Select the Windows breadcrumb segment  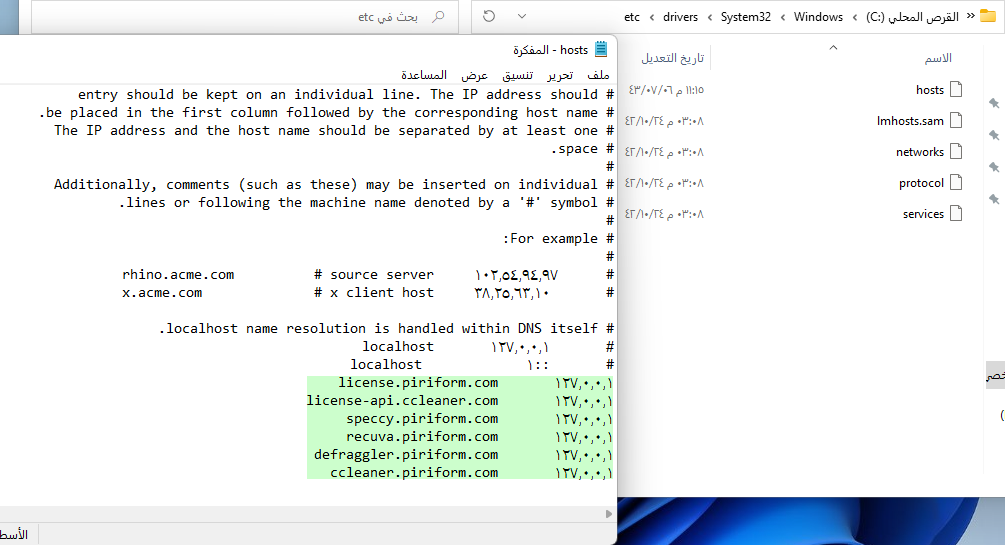(818, 17)
